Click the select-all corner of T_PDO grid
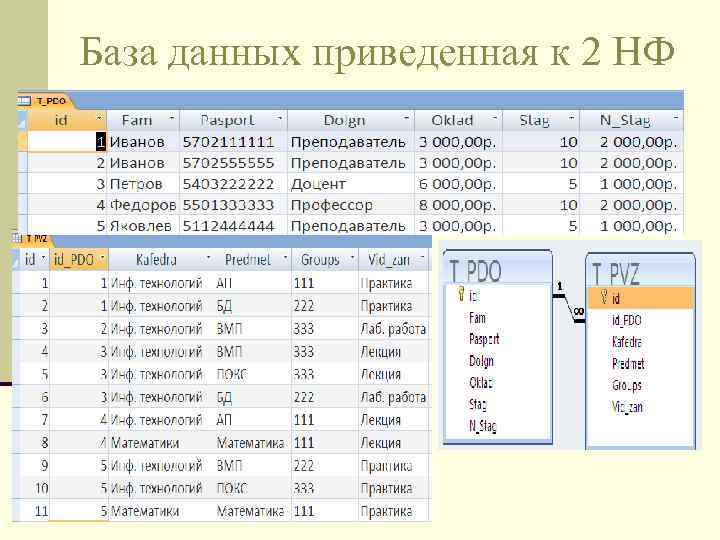 (x=22, y=120)
